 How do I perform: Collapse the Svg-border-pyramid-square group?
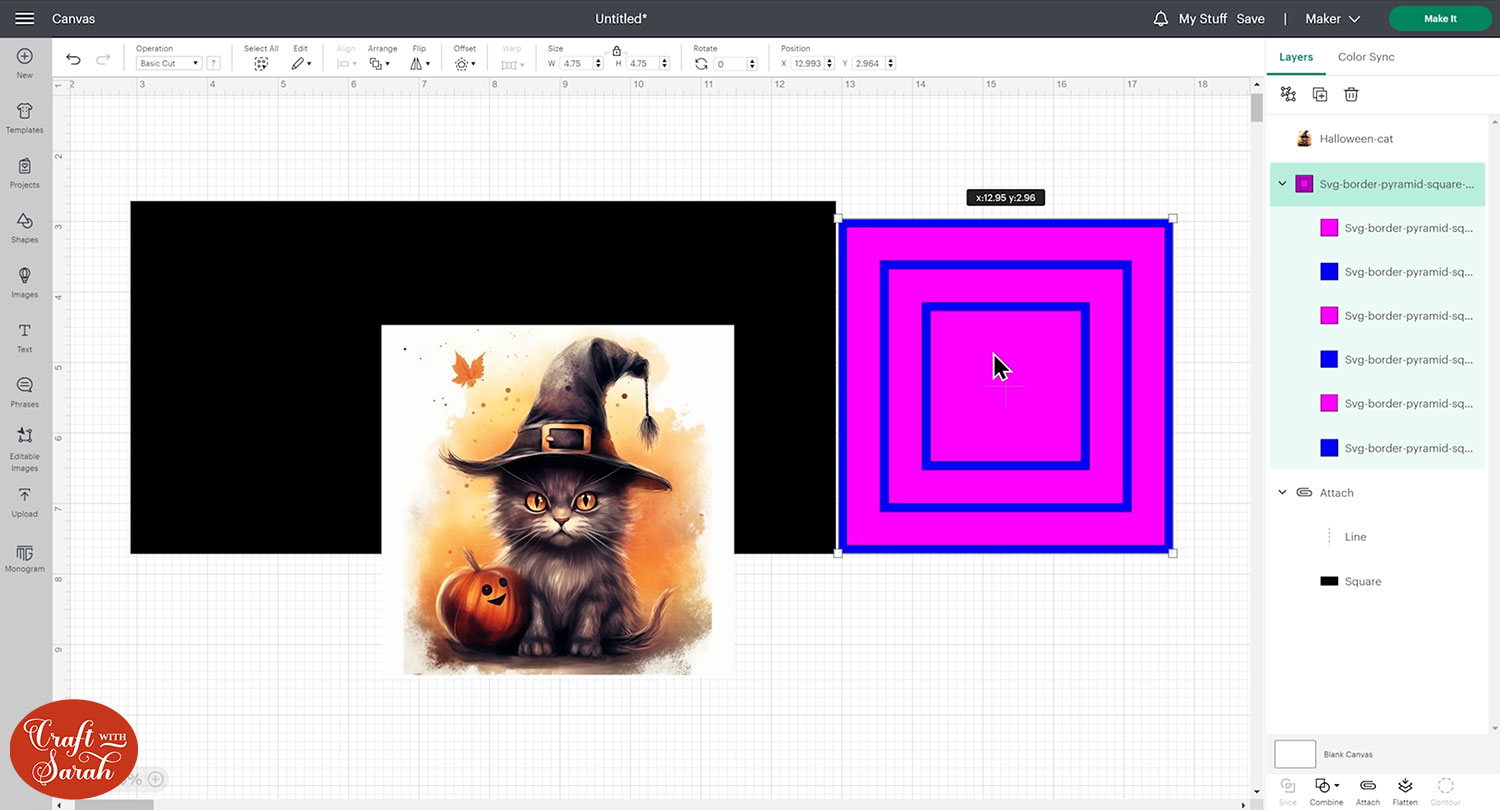1282,184
